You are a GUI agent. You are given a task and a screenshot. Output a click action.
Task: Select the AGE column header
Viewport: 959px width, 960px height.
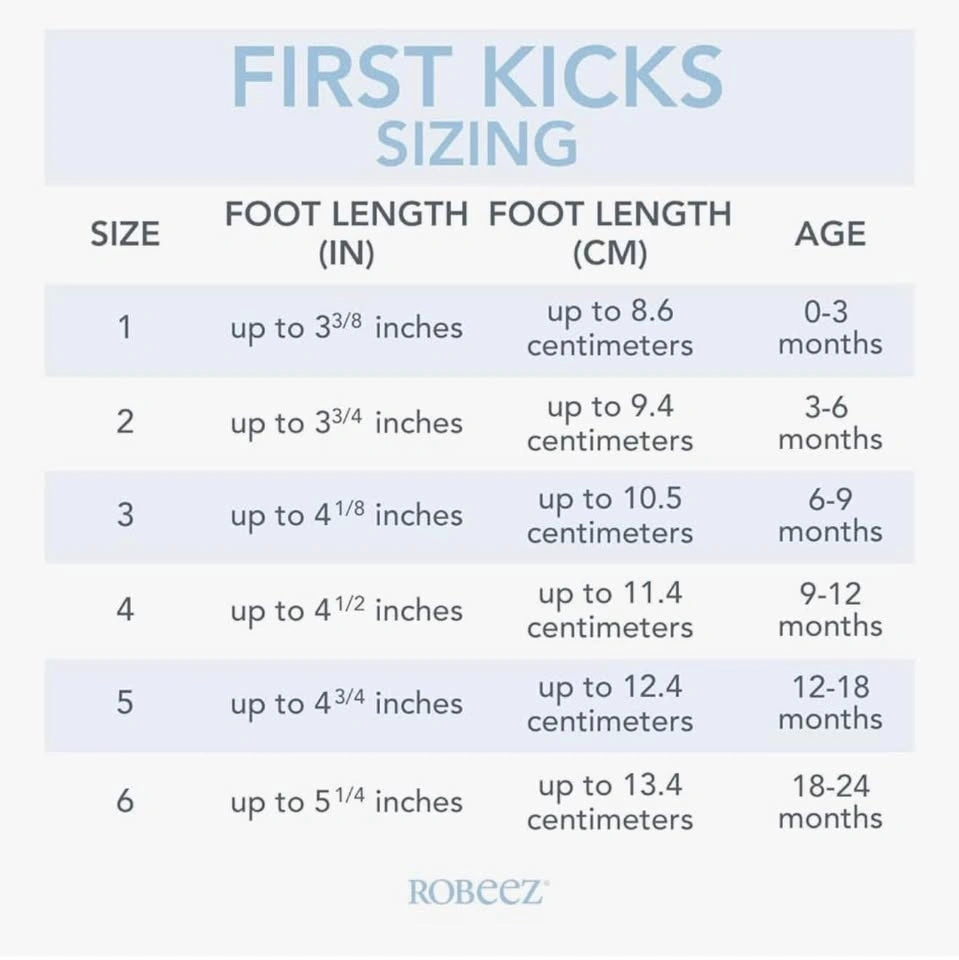830,234
